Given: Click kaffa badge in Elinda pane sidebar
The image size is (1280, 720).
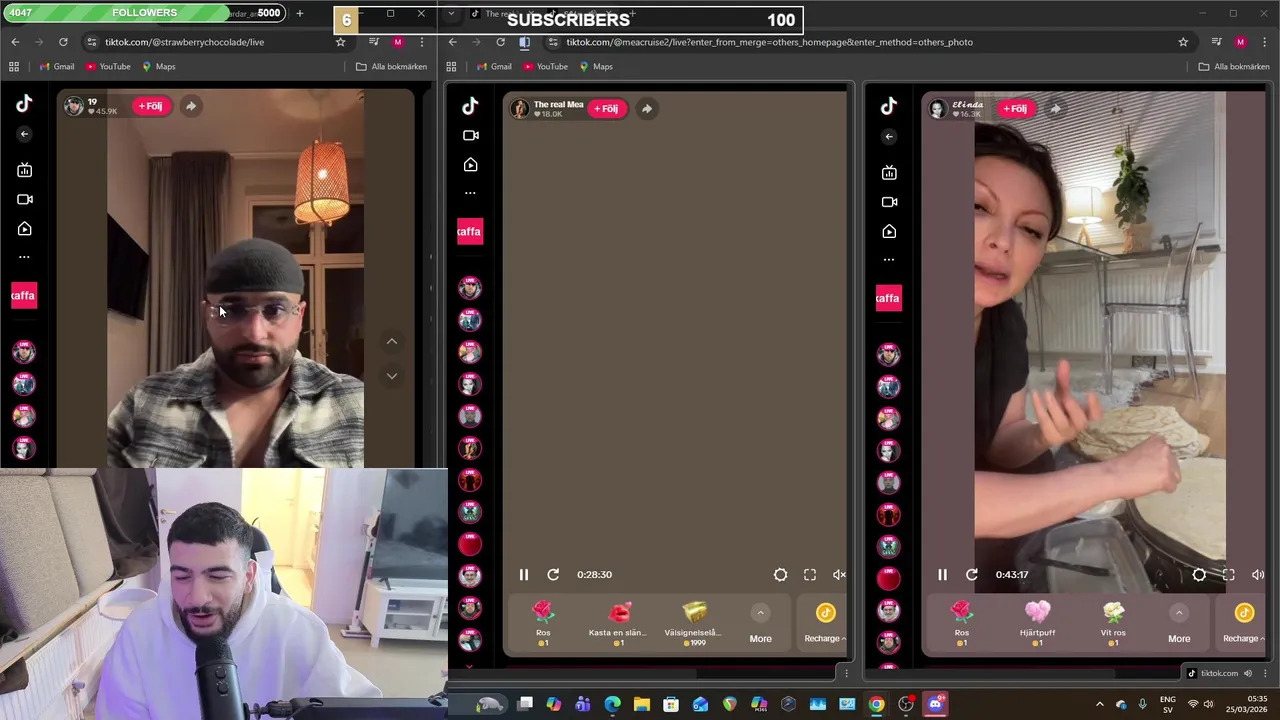Looking at the screenshot, I should (888, 298).
